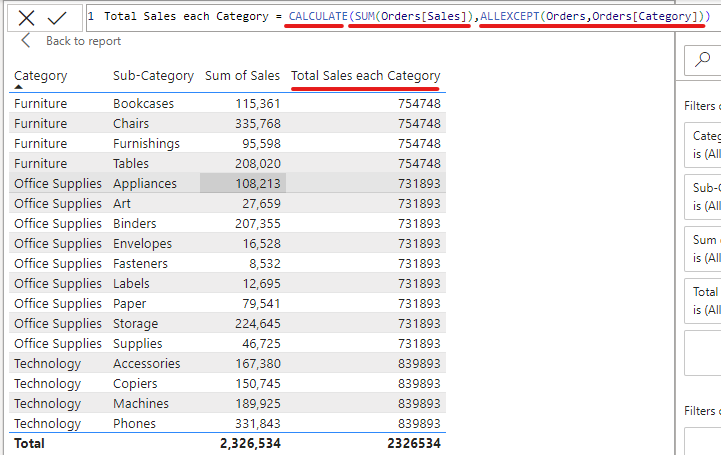Expand the Category filter card

(x=705, y=145)
